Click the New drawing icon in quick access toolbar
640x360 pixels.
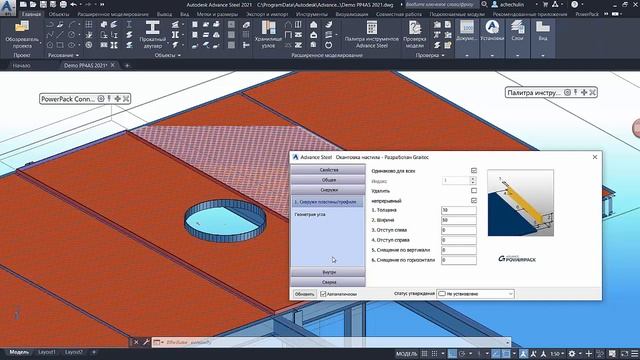tap(23, 4)
